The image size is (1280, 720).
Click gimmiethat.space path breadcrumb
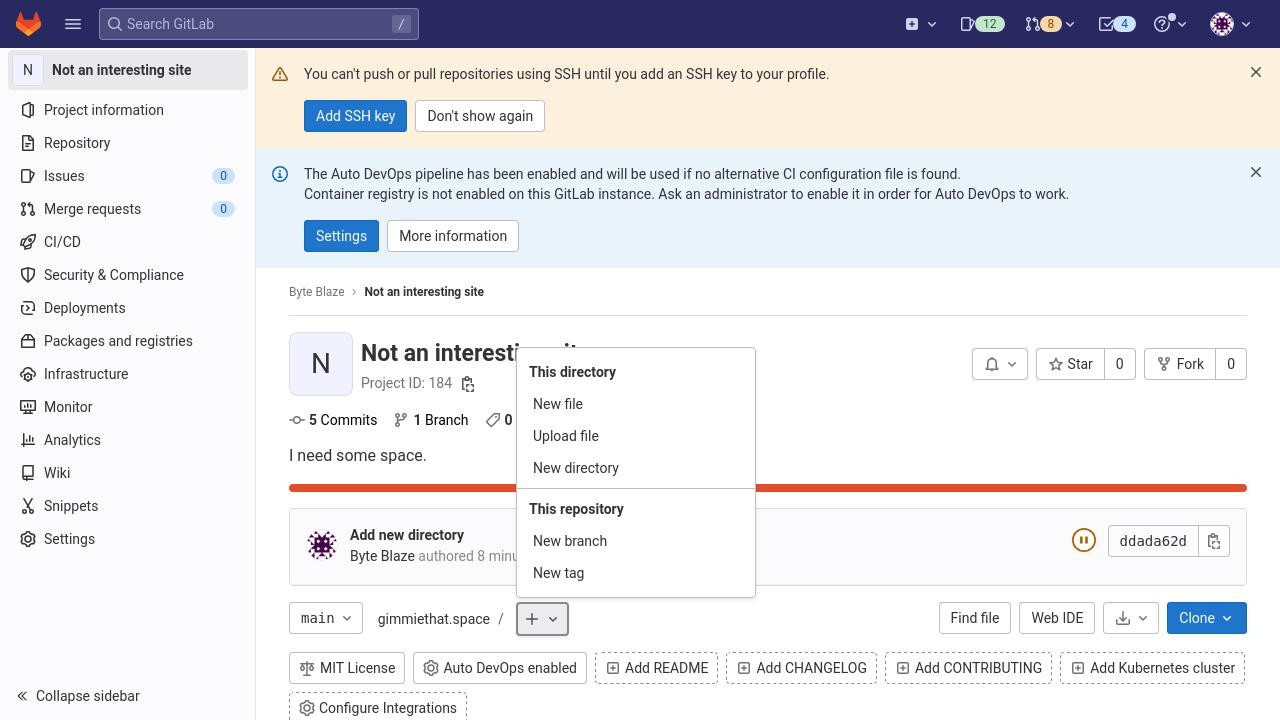(434, 619)
